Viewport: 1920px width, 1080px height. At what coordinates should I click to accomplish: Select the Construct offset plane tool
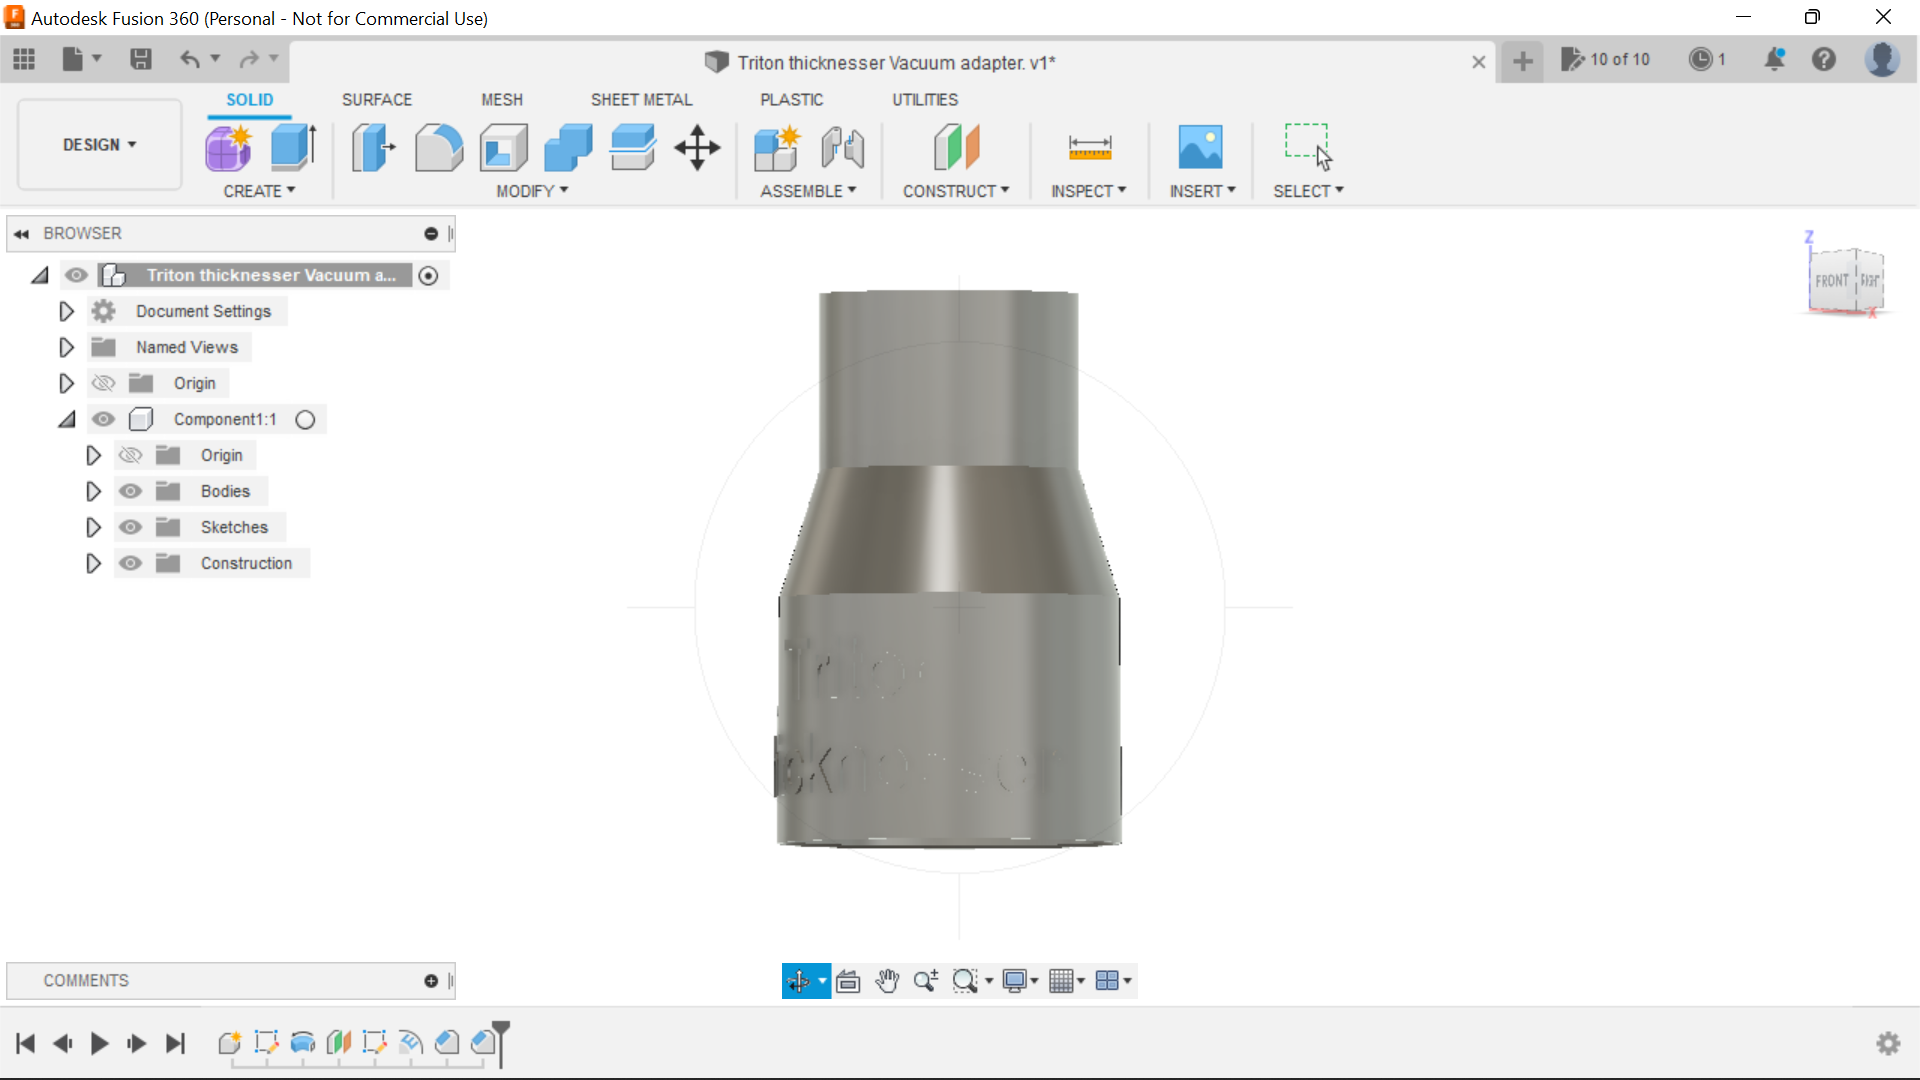coord(957,147)
